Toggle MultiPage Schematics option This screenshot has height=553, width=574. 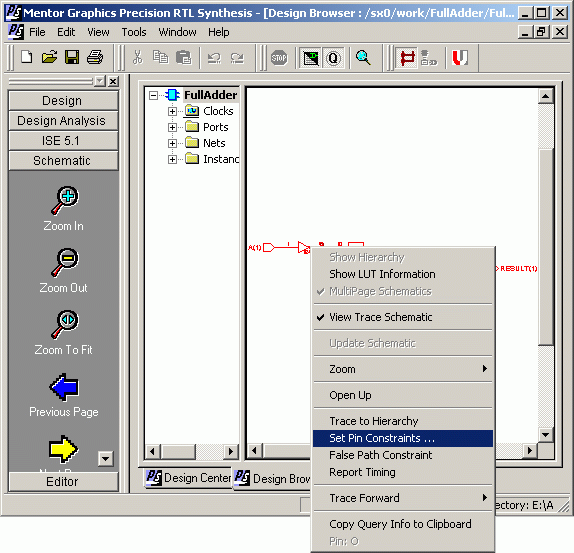point(403,291)
